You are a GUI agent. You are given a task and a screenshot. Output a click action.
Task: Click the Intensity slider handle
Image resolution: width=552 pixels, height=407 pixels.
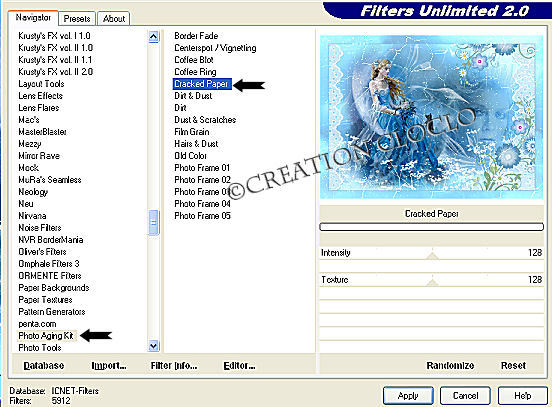point(432,255)
